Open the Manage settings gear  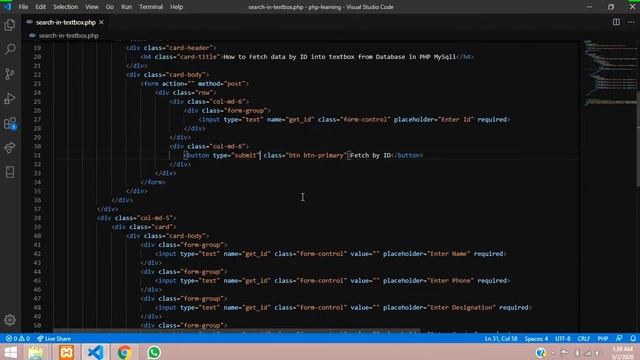click(x=10, y=320)
